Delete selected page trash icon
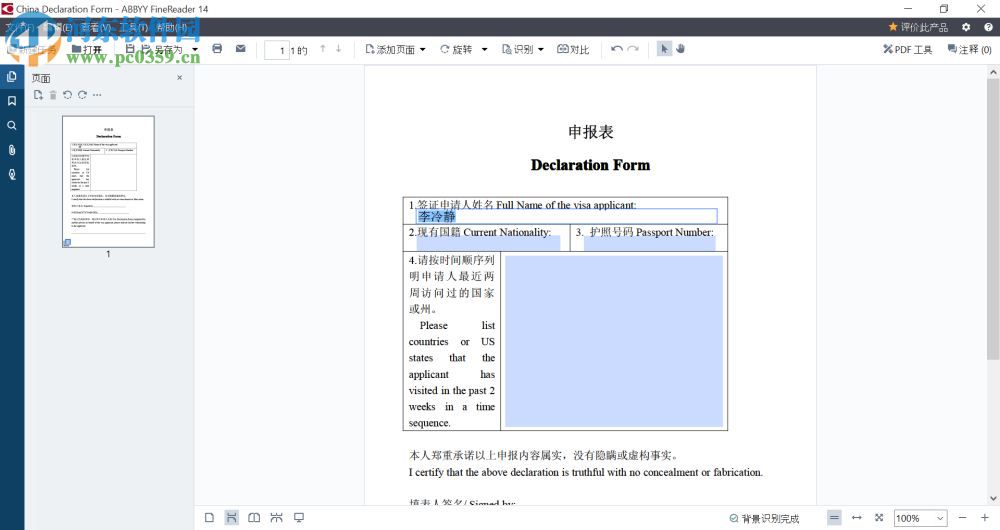This screenshot has width=1000, height=530. pyautogui.click(x=53, y=95)
